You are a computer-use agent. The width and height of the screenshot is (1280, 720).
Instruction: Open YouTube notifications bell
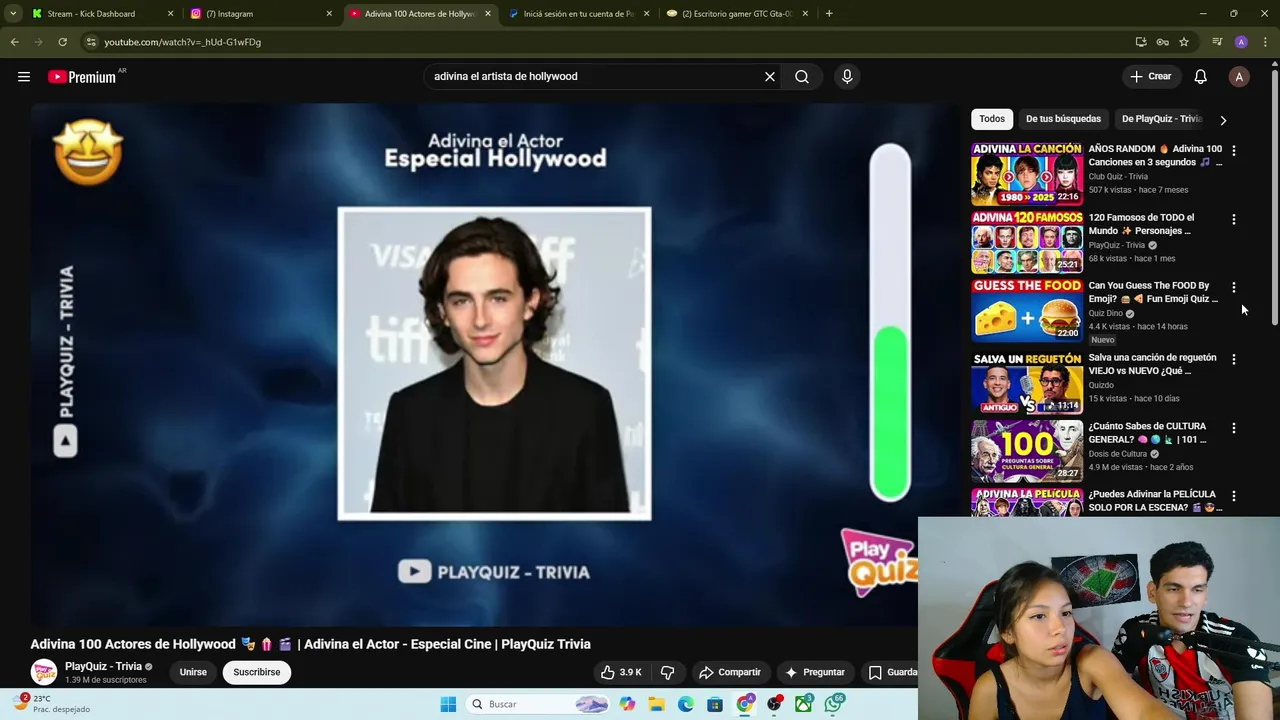pos(1200,76)
